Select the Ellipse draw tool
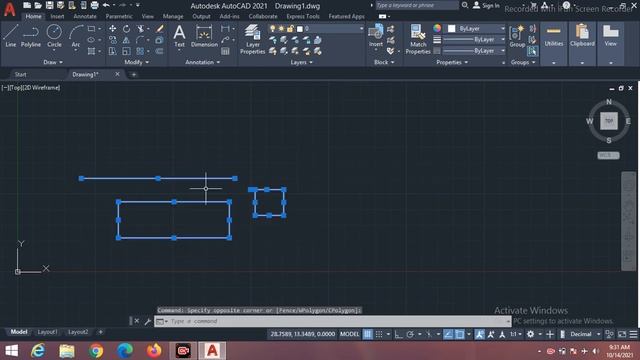The image size is (640, 360). tap(91, 40)
